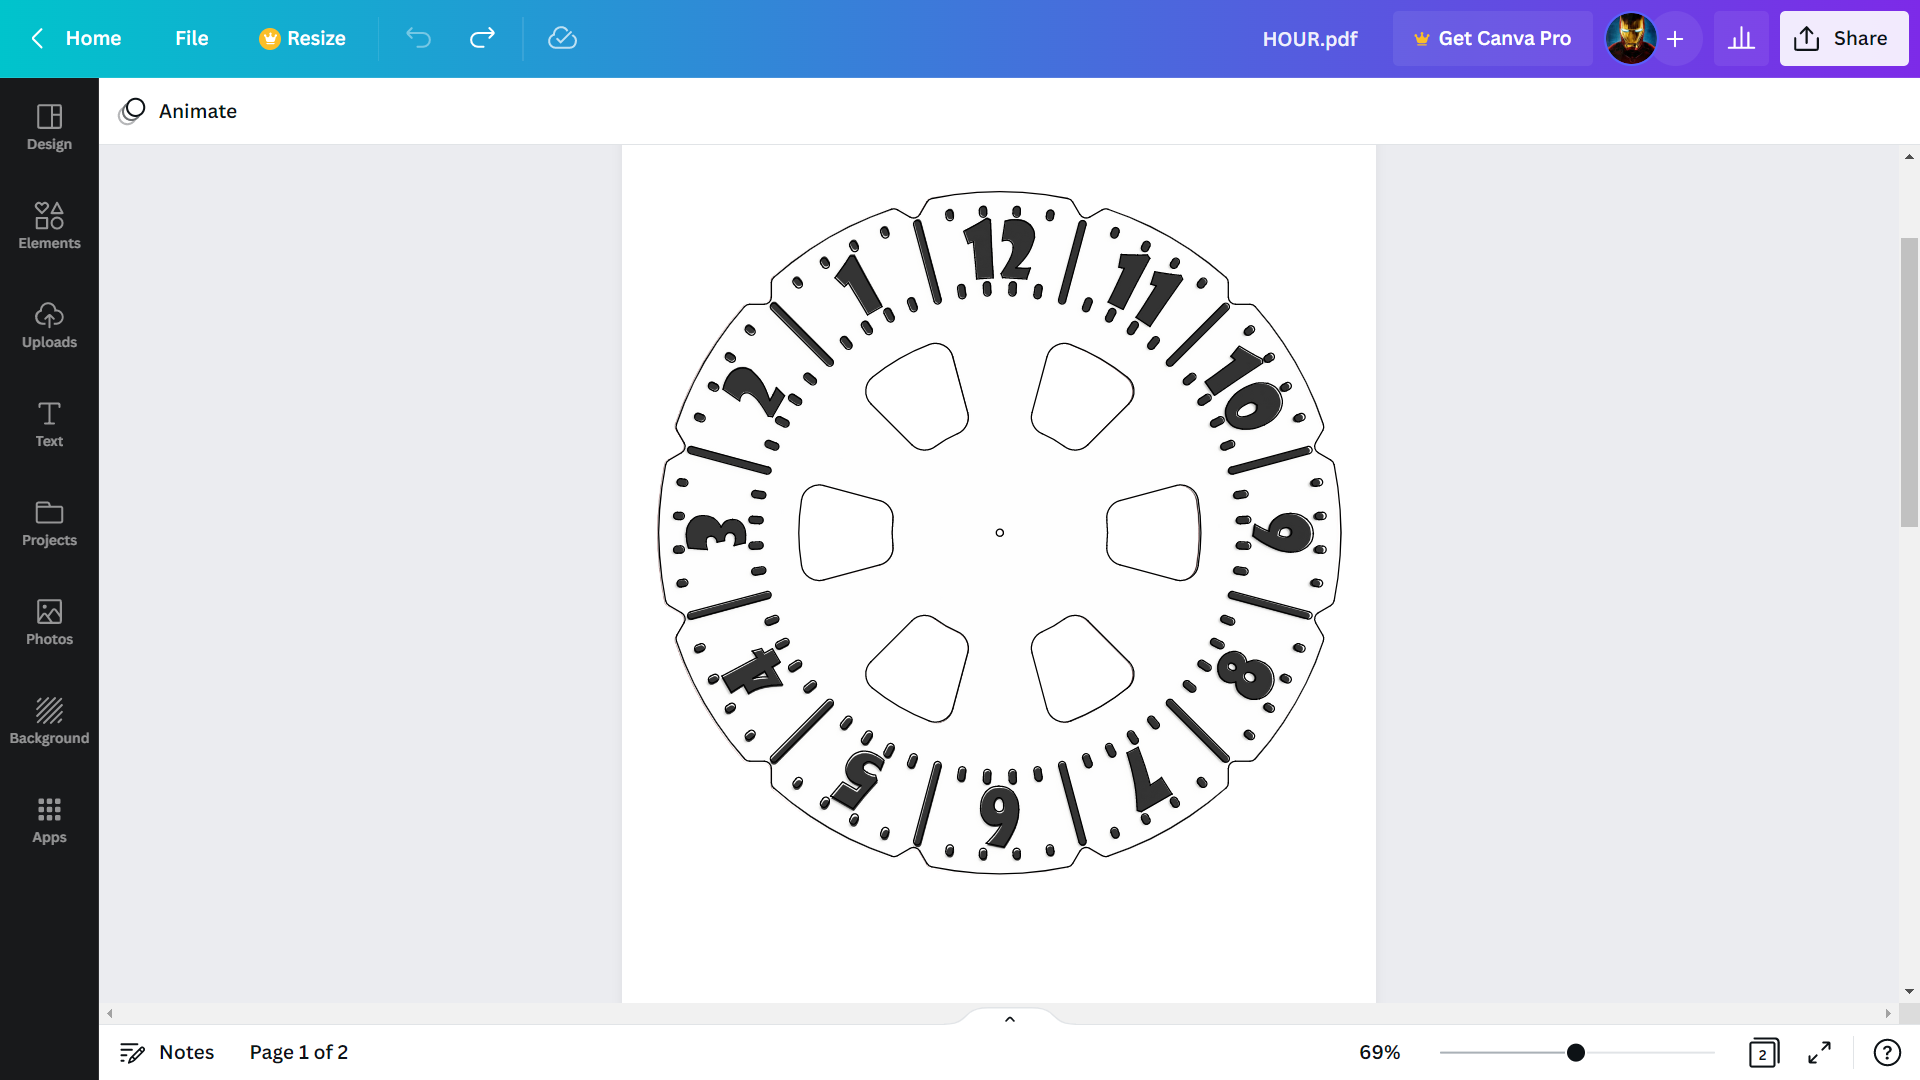Open the Uploads panel
This screenshot has width=1920, height=1080.
pos(49,324)
